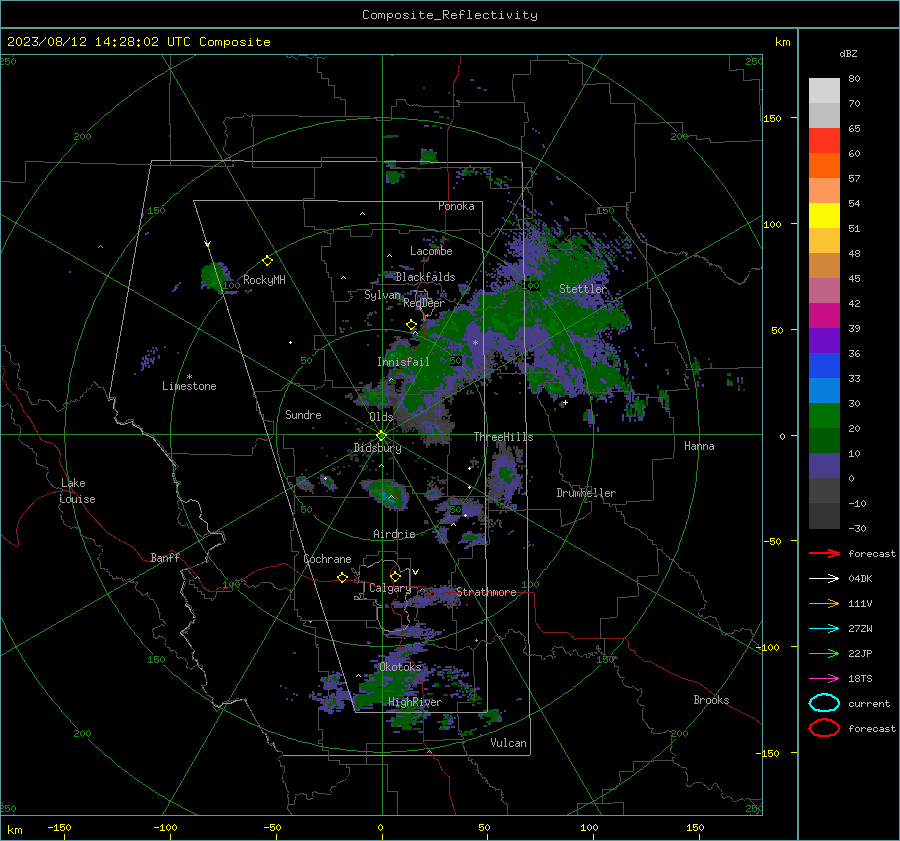Click the Lake Louise label
Viewport: 900px width, 841px height.
tap(77, 491)
